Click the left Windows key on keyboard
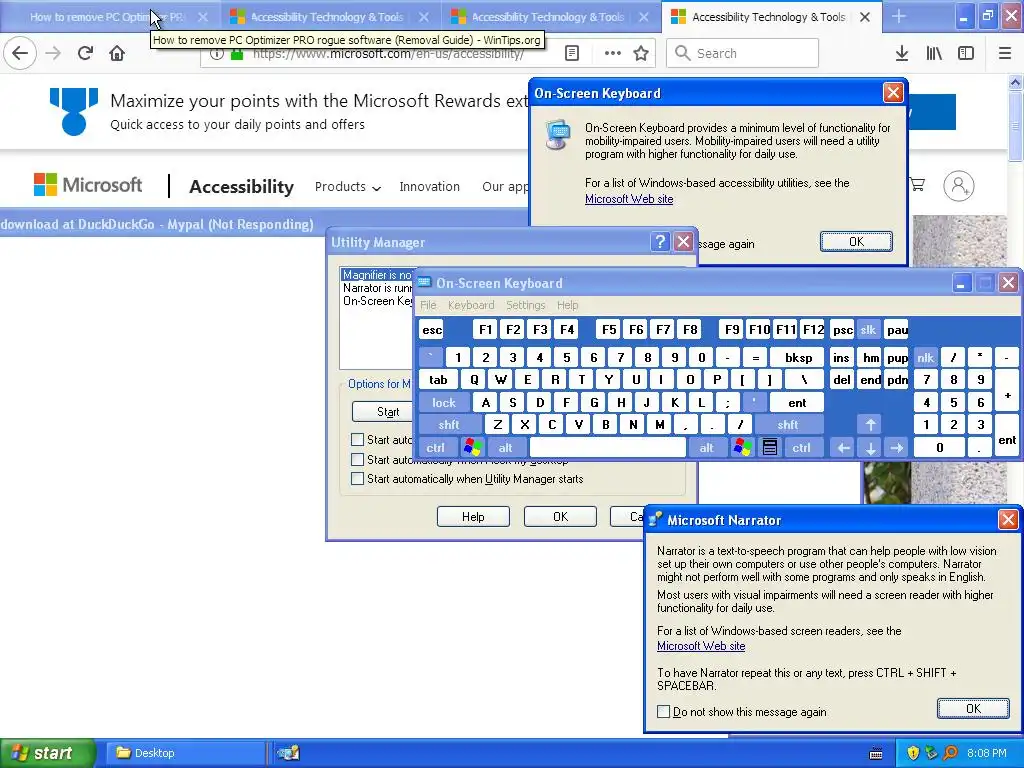1024x768 pixels. [472, 447]
